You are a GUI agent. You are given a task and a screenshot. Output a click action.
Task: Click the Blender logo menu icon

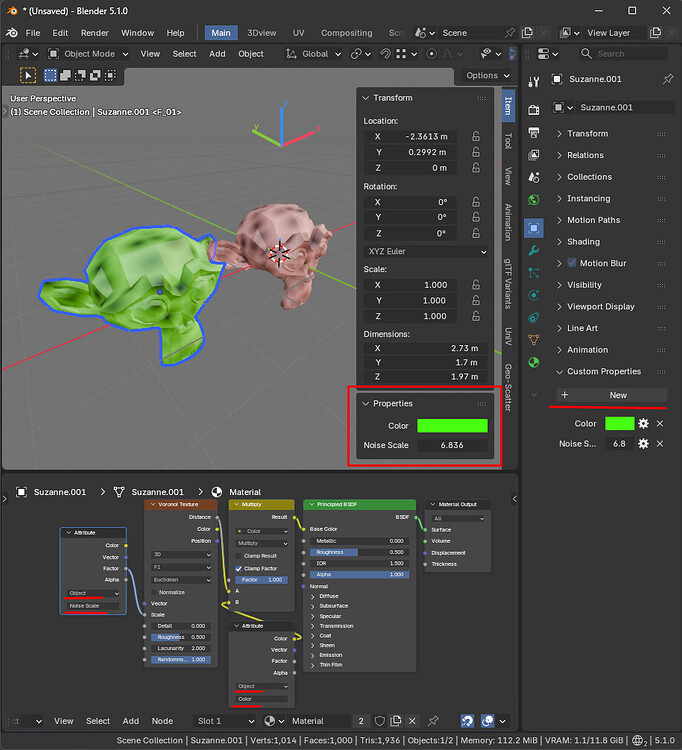click(12, 33)
